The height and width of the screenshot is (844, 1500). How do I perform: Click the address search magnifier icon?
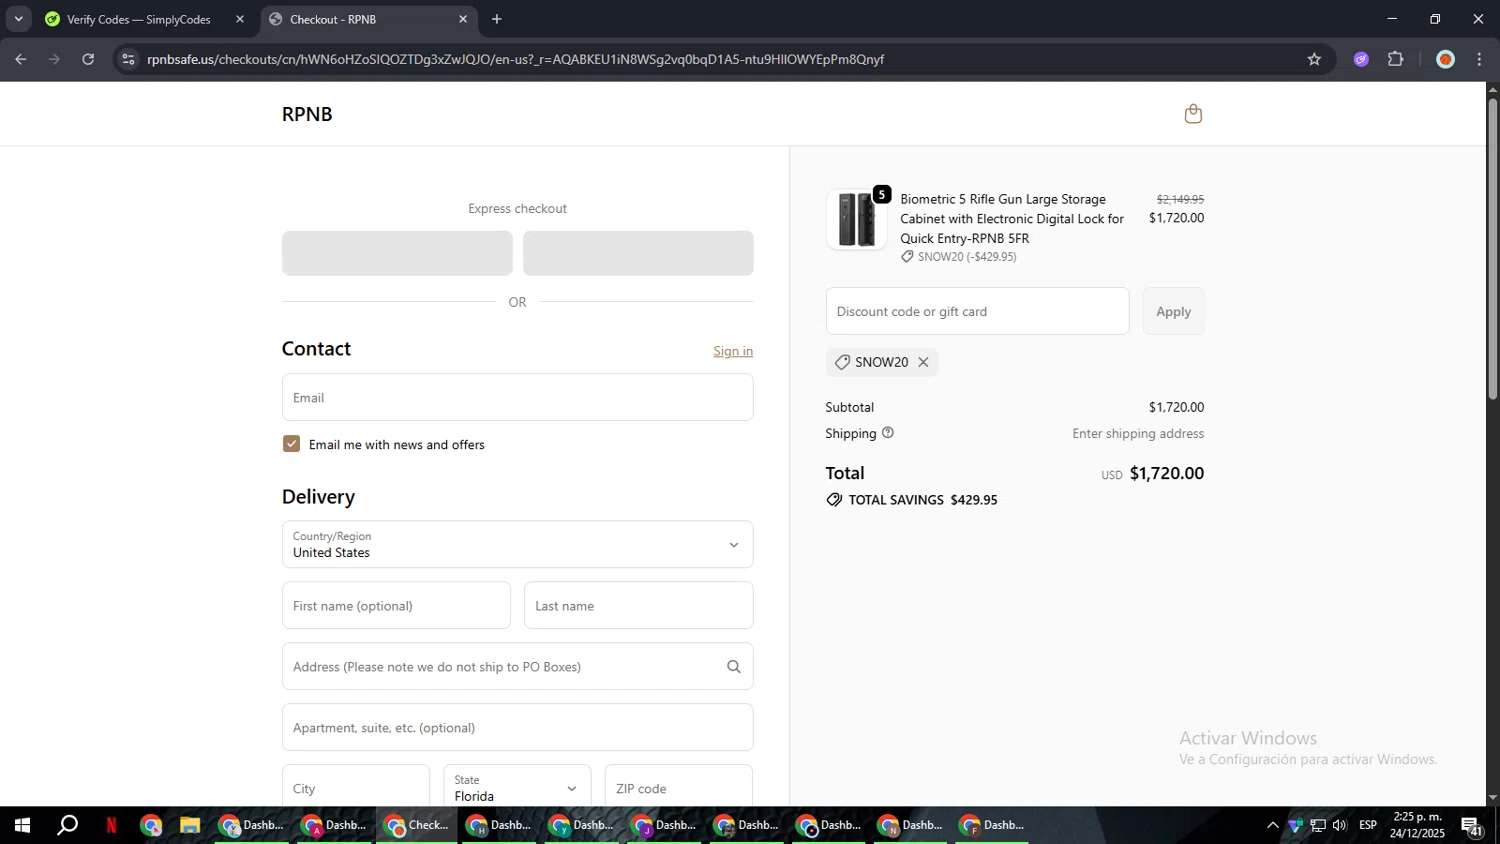733,667
